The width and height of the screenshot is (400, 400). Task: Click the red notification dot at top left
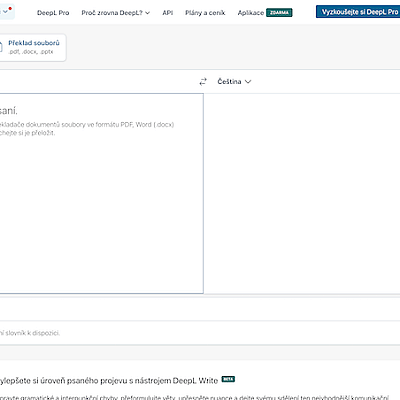tap(10, 8)
